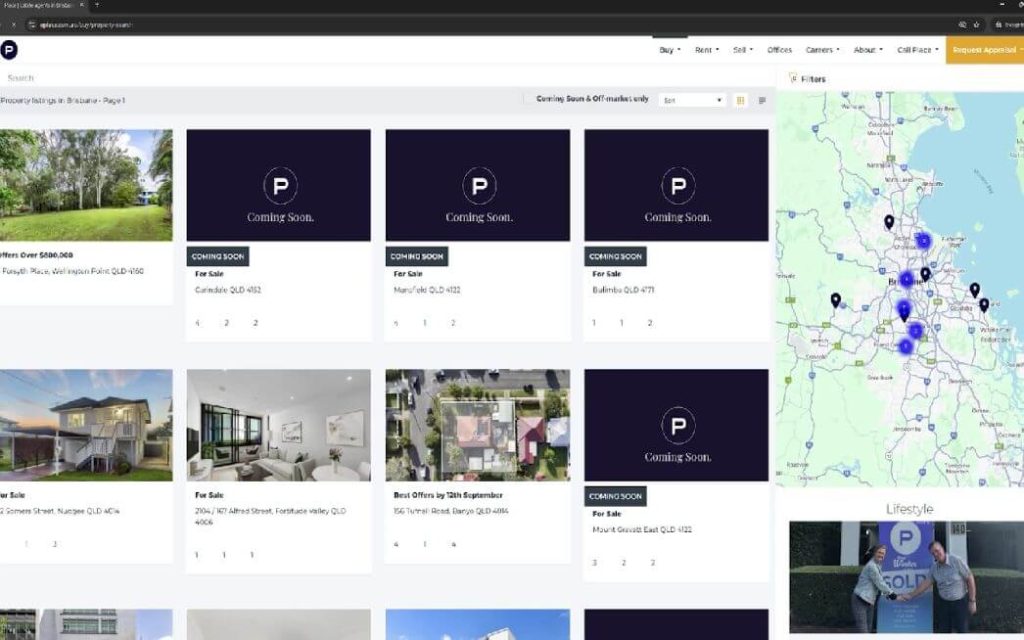Open the About menu item
Viewport: 1024px width, 640px height.
867,50
